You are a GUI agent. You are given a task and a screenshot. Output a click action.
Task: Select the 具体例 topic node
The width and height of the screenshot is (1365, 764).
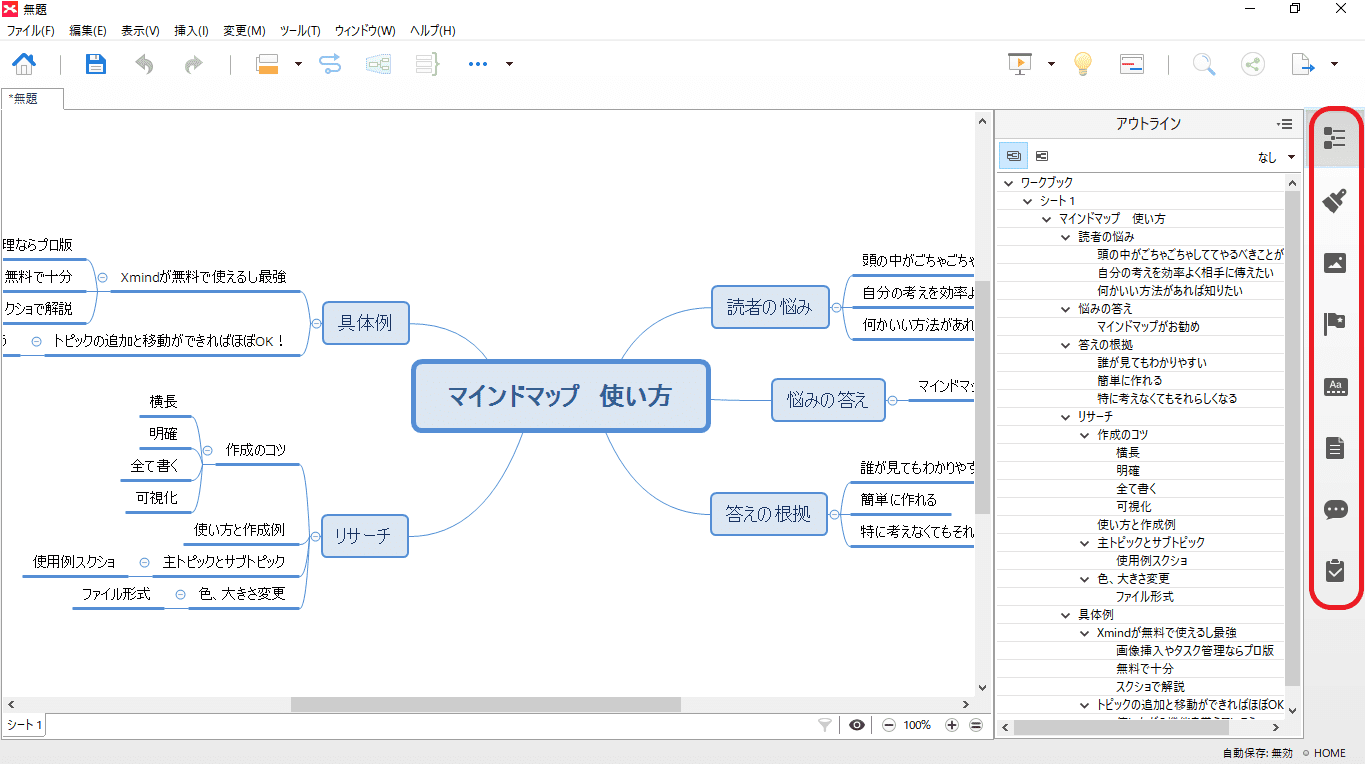(x=365, y=323)
